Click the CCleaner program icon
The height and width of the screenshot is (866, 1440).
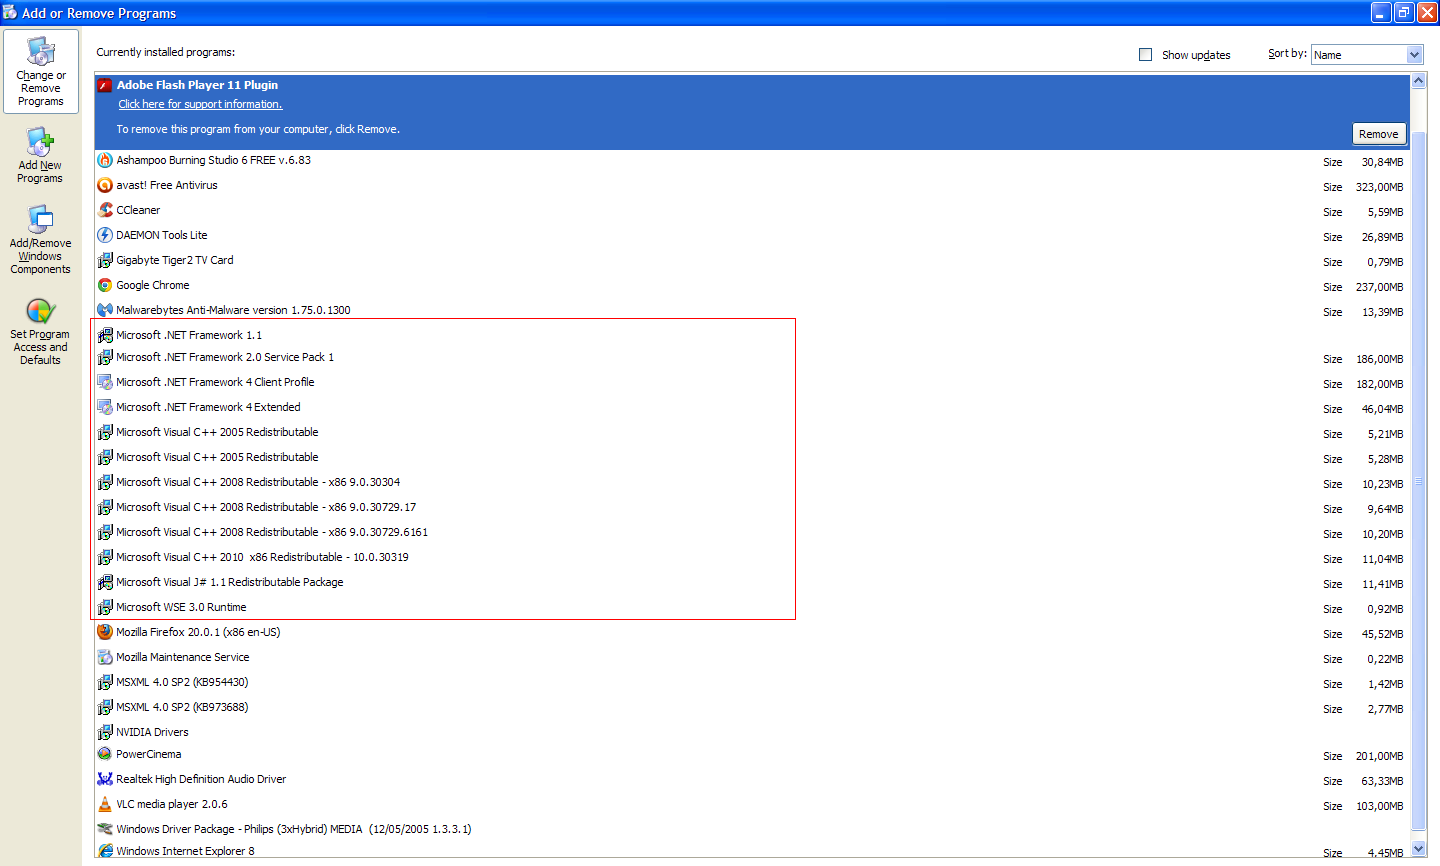105,210
